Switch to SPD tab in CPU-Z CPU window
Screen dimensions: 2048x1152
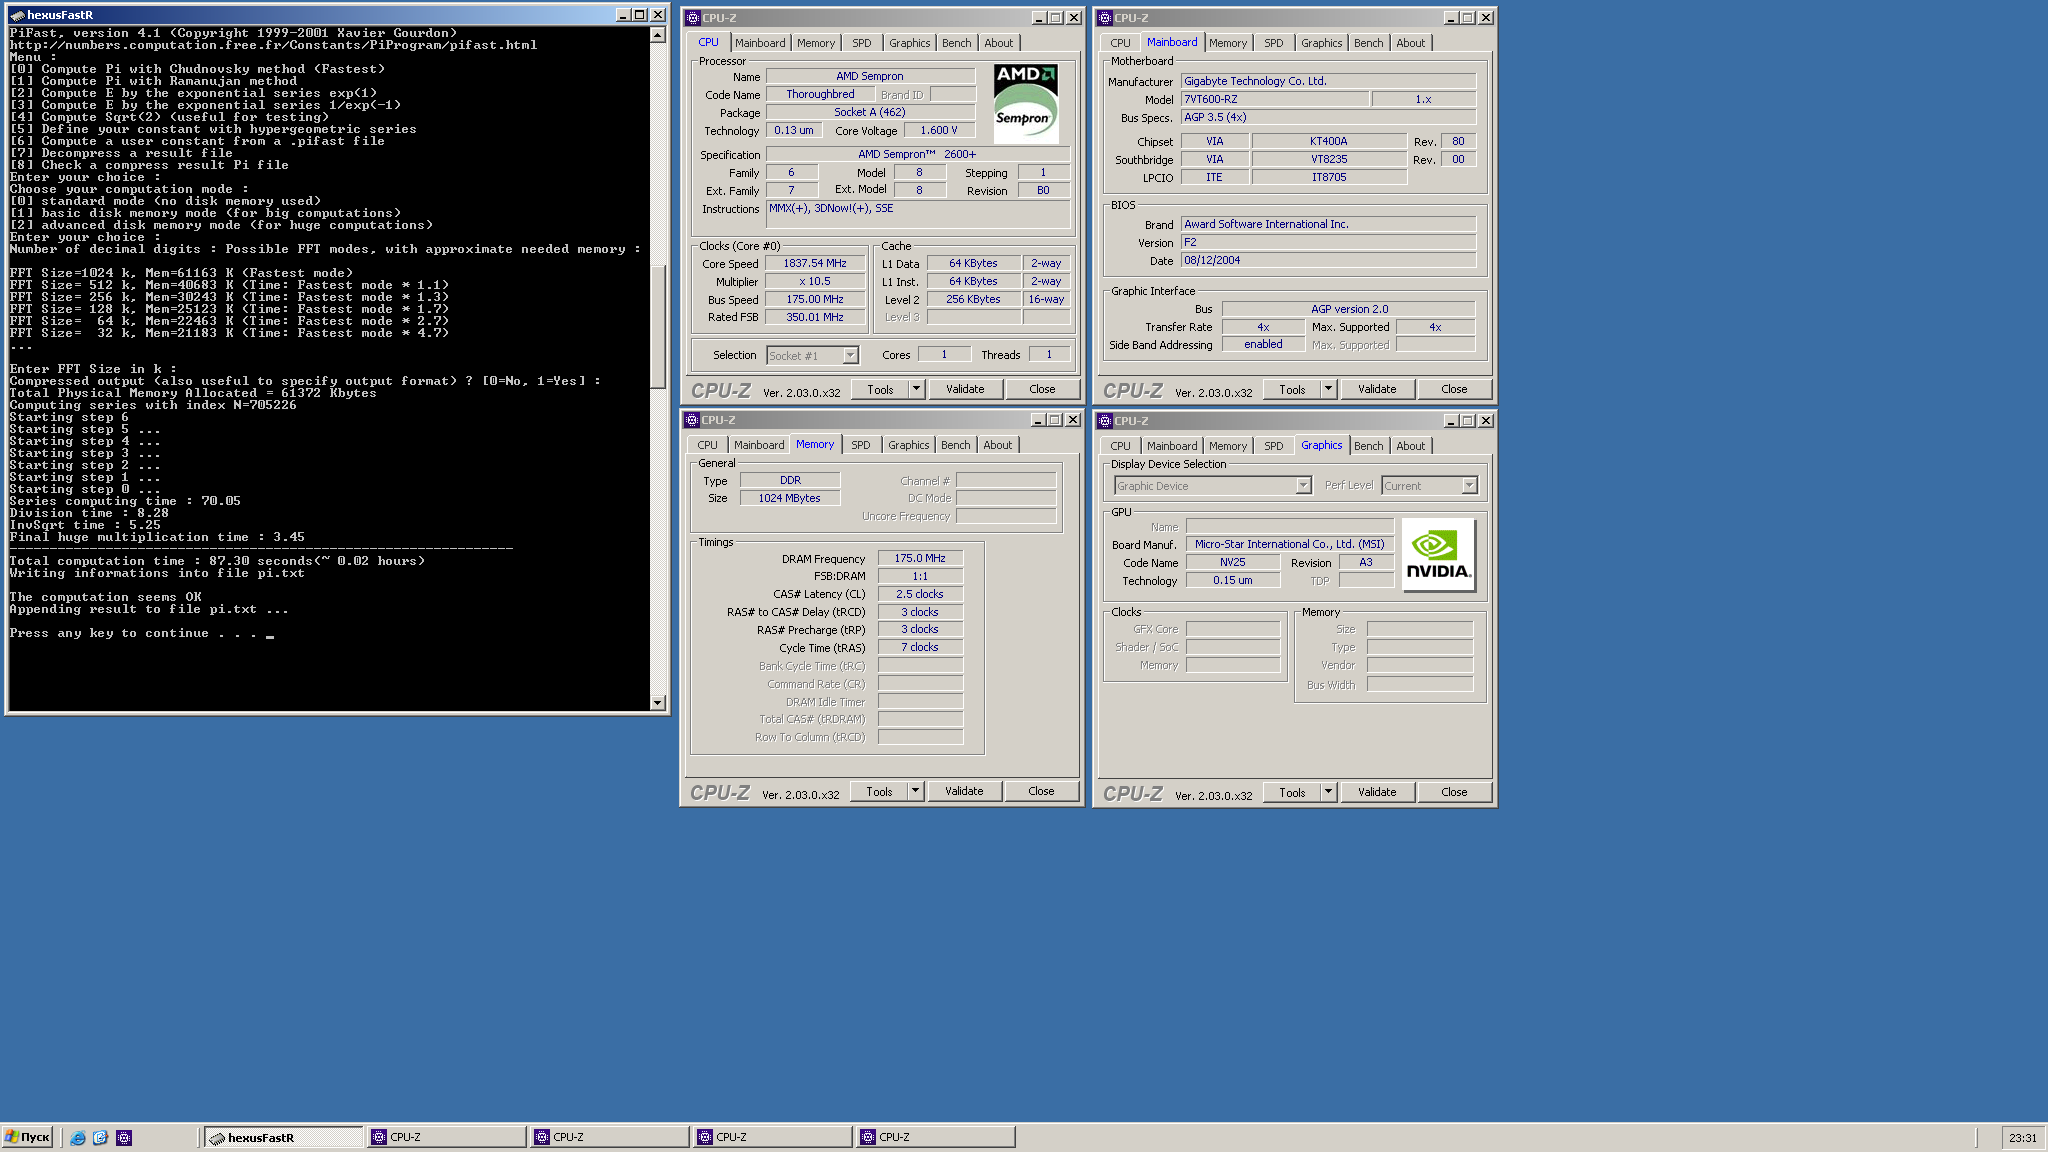pyautogui.click(x=862, y=43)
